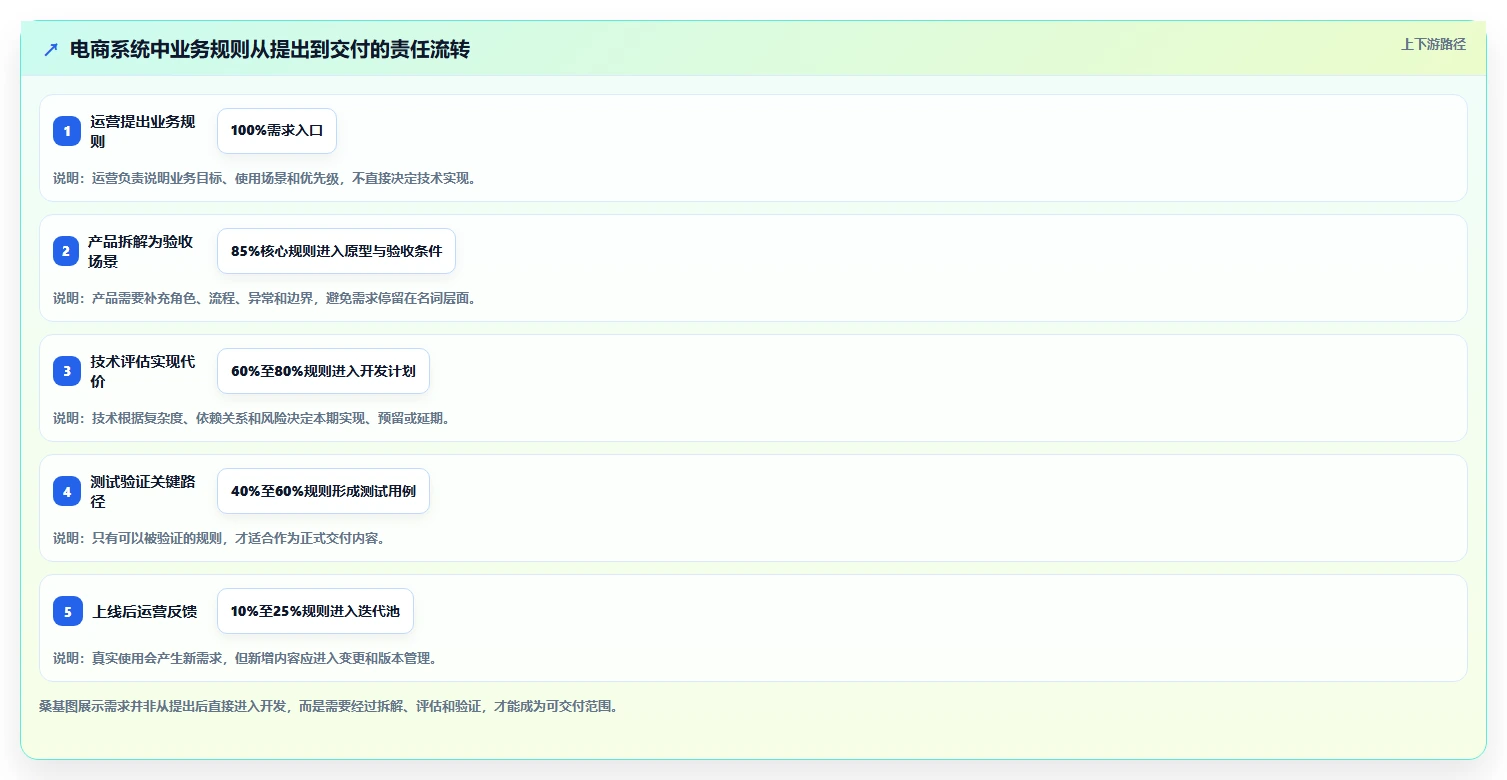Select the 60%至80%规则进入开发计划 pill
The height and width of the screenshot is (780, 1507).
(x=323, y=371)
